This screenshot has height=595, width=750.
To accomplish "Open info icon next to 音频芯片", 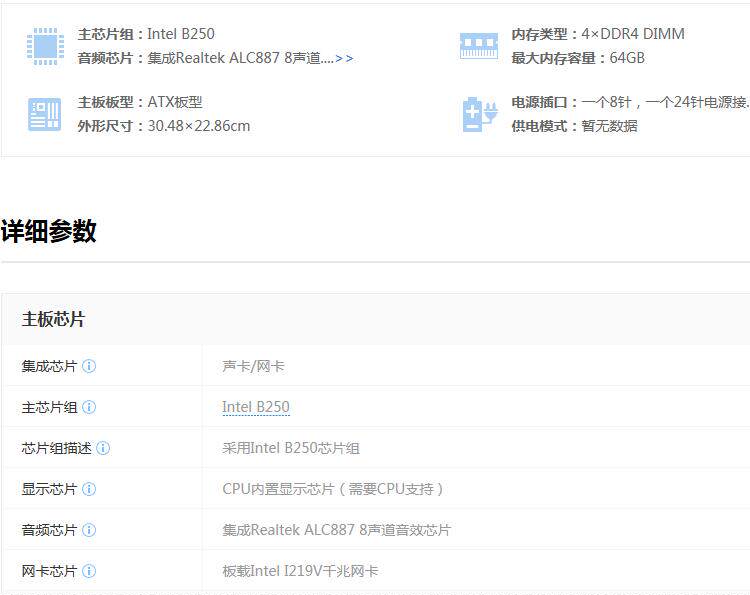I will (x=89, y=530).
